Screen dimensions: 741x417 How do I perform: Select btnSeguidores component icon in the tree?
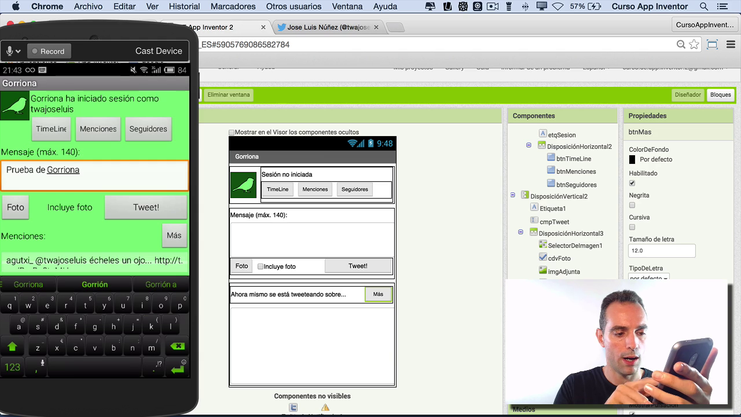[551, 183]
